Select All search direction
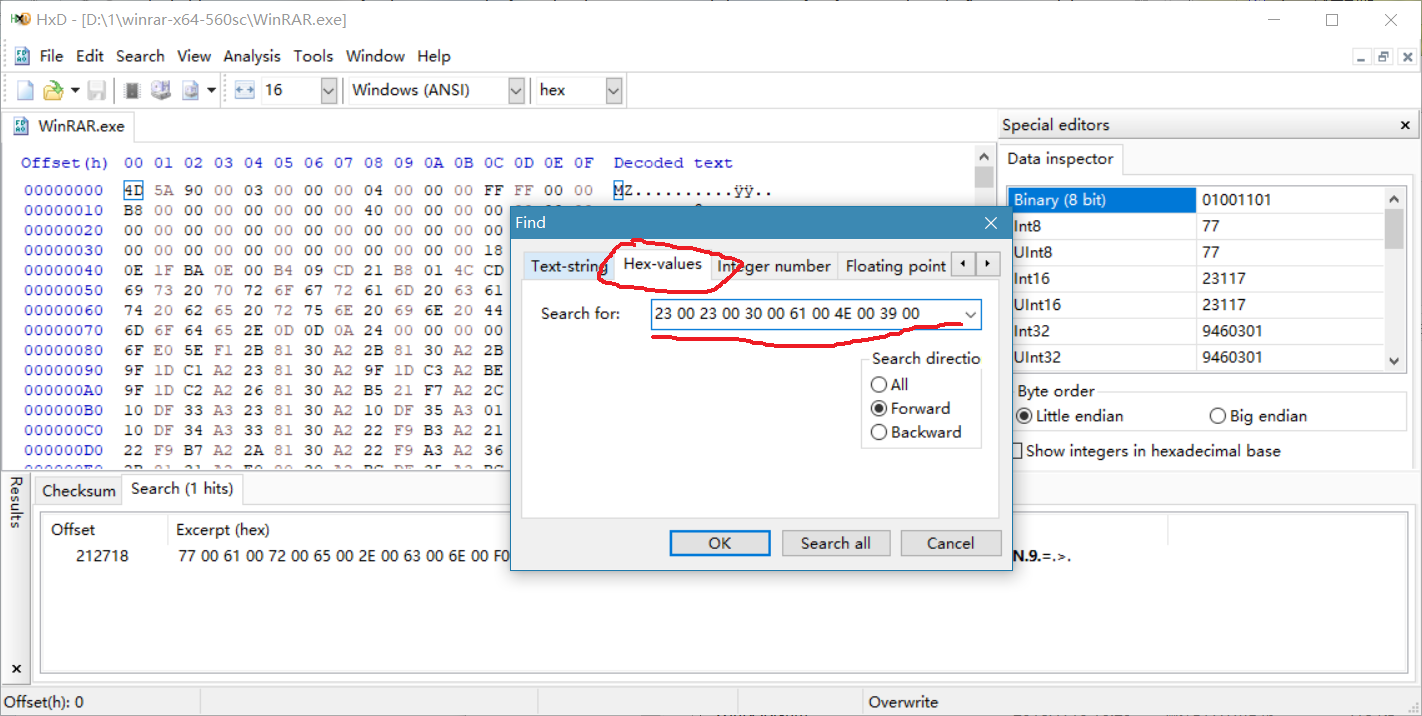The image size is (1422, 716). click(889, 384)
